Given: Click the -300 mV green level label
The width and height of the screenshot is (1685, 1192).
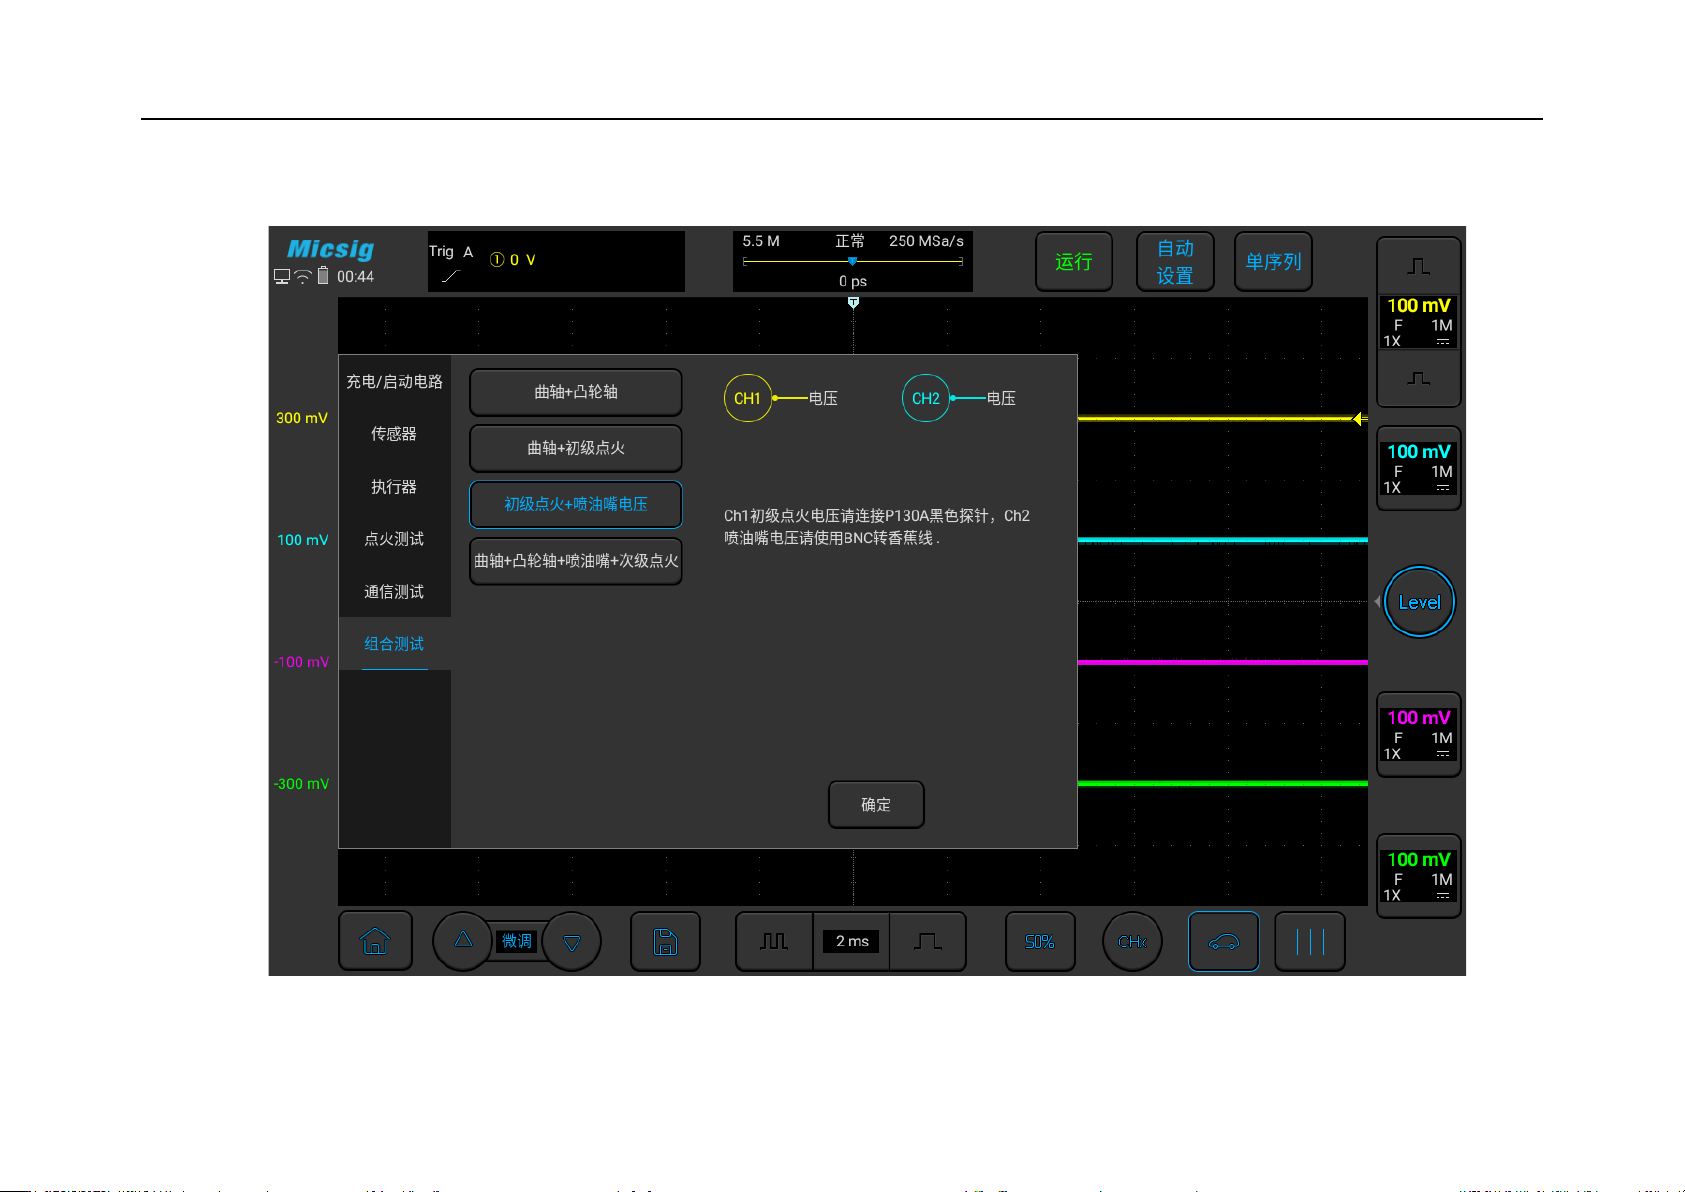Looking at the screenshot, I should (301, 784).
